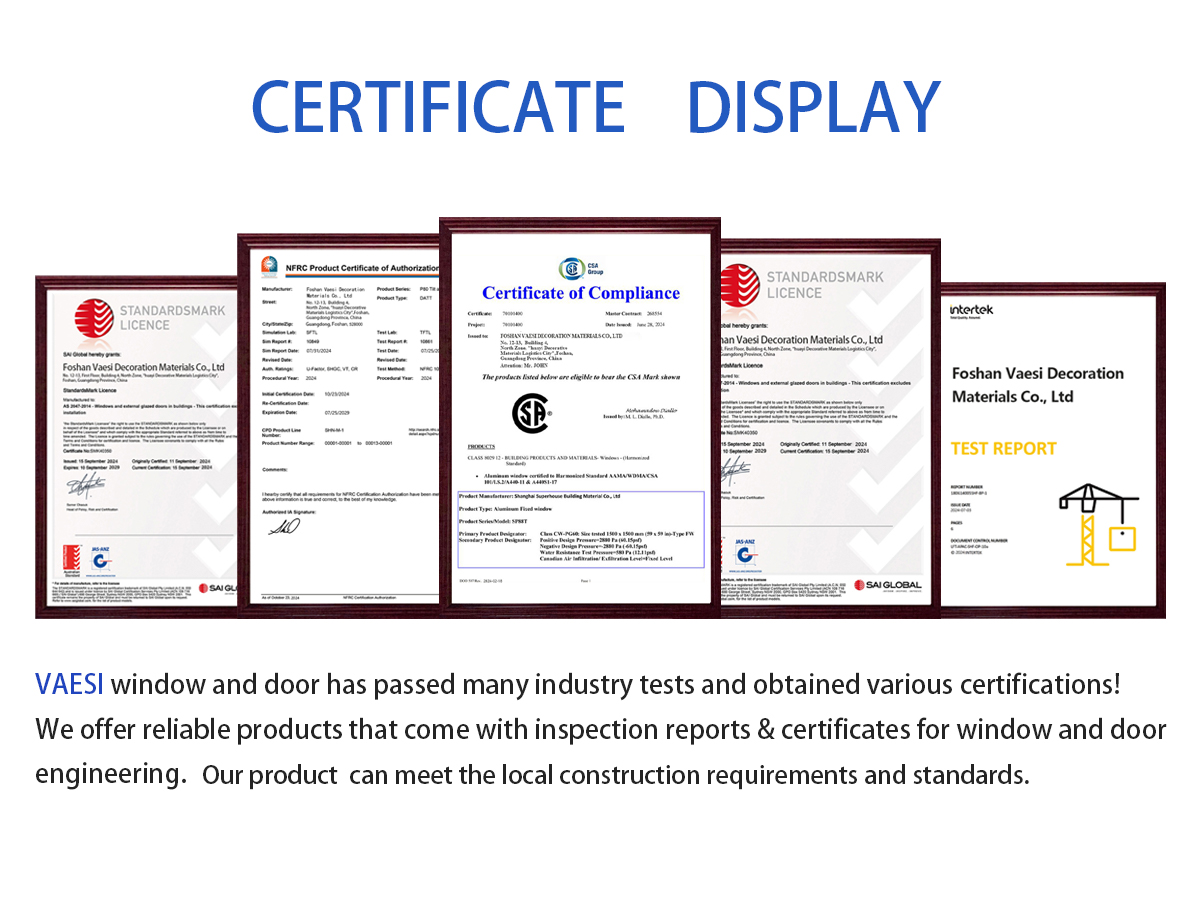This screenshot has width=1200, height=900.
Task: Click the NFRC logo on the authorization certificate
Action: [x=269, y=266]
